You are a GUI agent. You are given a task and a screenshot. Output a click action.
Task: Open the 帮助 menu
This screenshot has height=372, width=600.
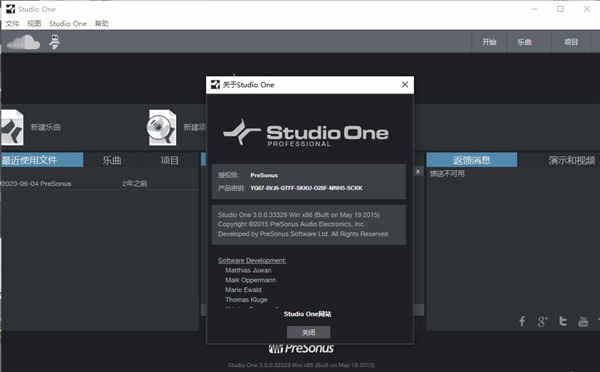click(102, 24)
